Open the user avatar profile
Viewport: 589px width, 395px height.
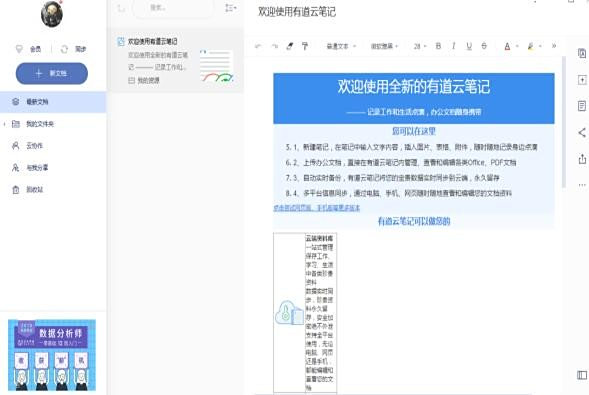[x=52, y=14]
